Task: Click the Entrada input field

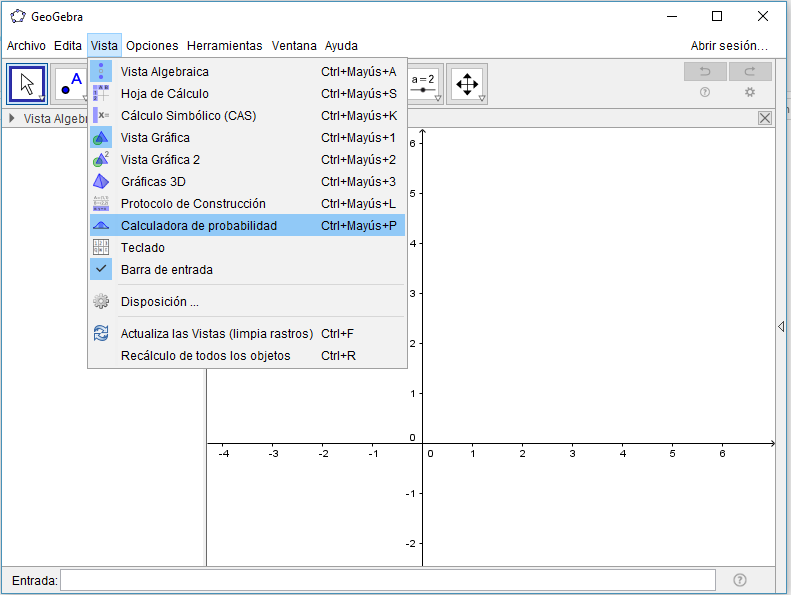Action: pos(388,580)
